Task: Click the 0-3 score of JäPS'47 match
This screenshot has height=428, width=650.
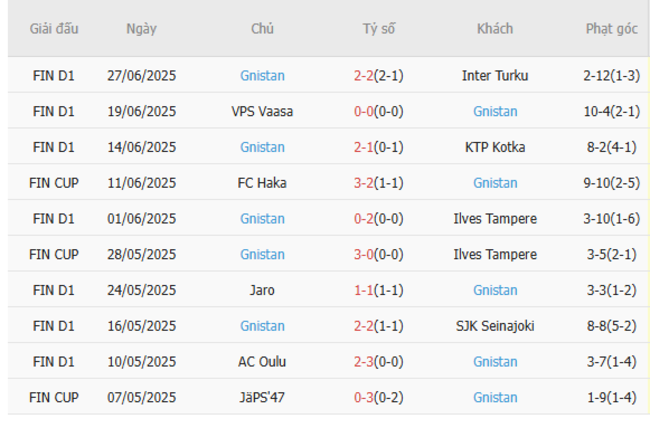Action: pos(364,398)
